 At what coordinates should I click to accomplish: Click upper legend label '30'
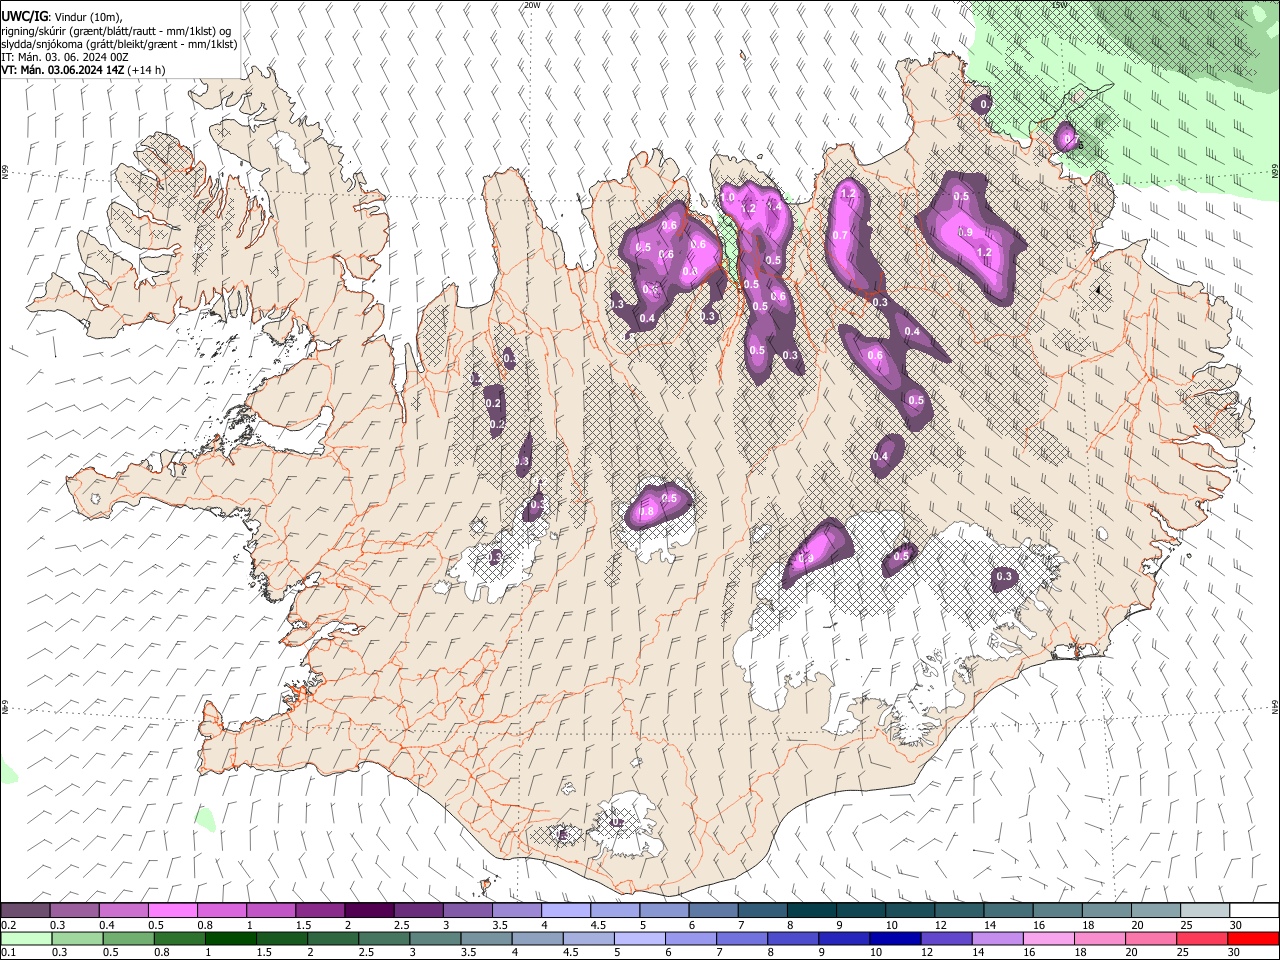pos(1236,925)
